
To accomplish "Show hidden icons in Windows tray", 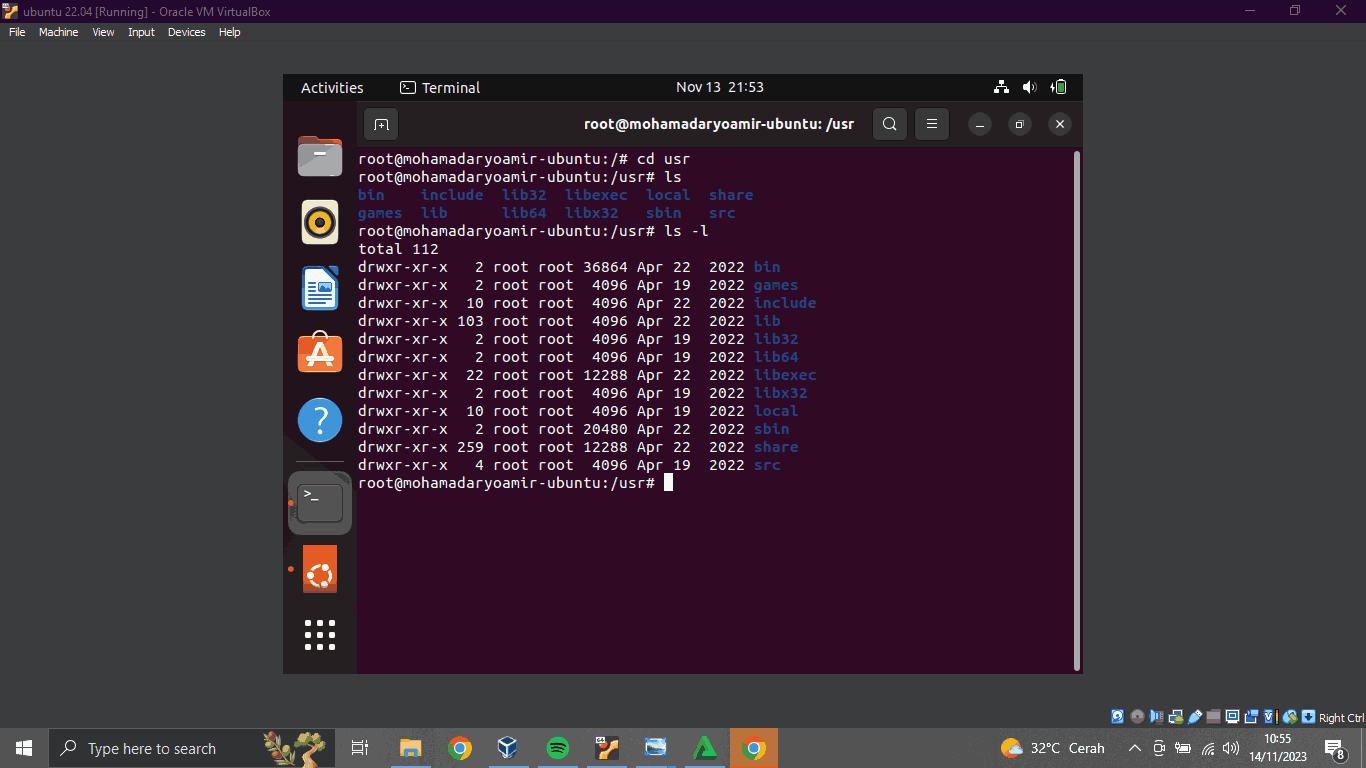I will click(x=1135, y=748).
